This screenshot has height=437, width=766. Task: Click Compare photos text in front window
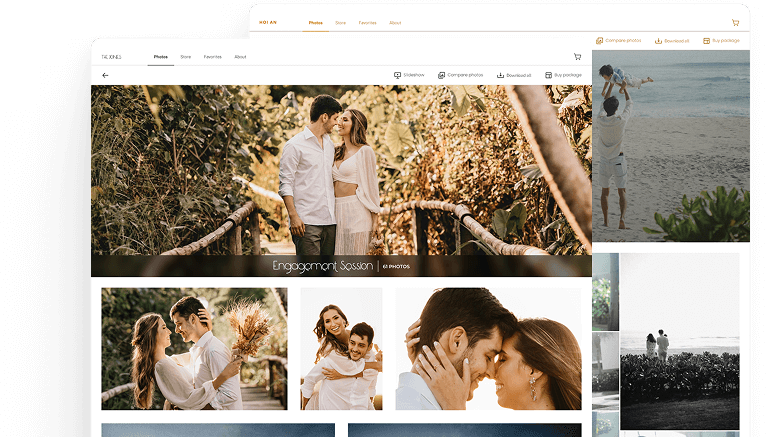click(465, 75)
